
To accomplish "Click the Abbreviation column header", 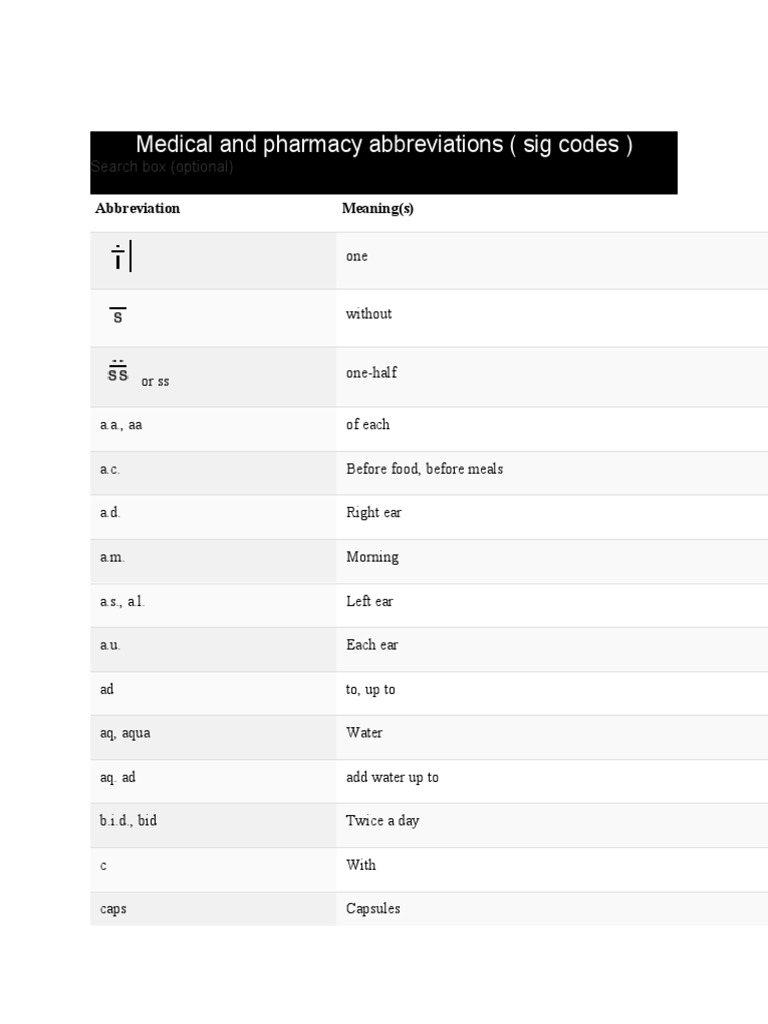I will tap(137, 209).
